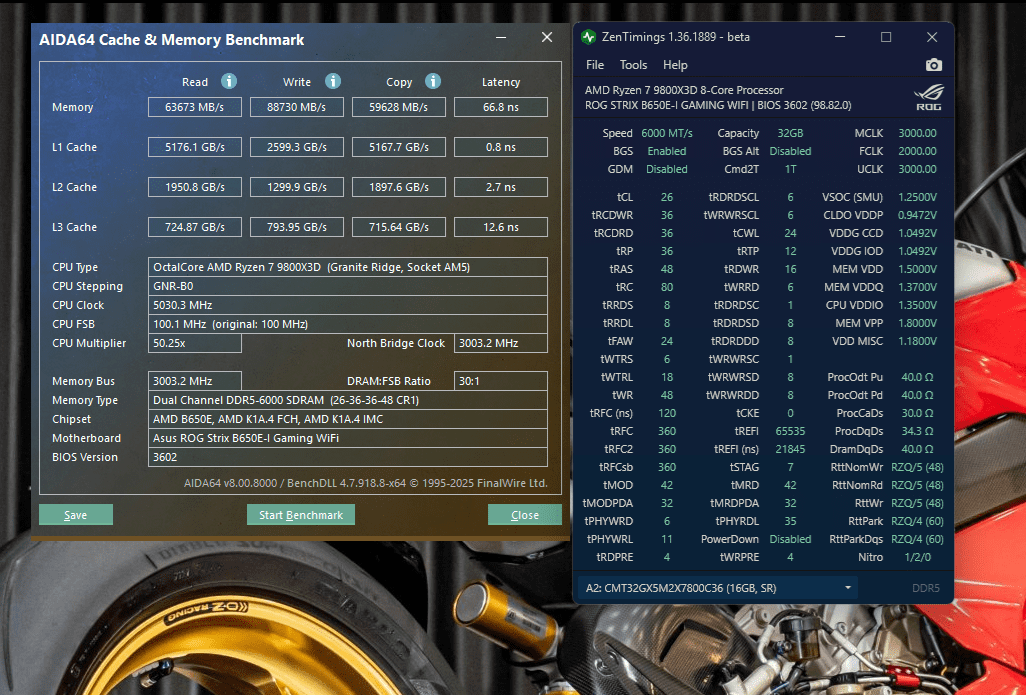Click L2 Cache Read value 1950.8 GB/s
The height and width of the screenshot is (695, 1026).
click(x=195, y=187)
